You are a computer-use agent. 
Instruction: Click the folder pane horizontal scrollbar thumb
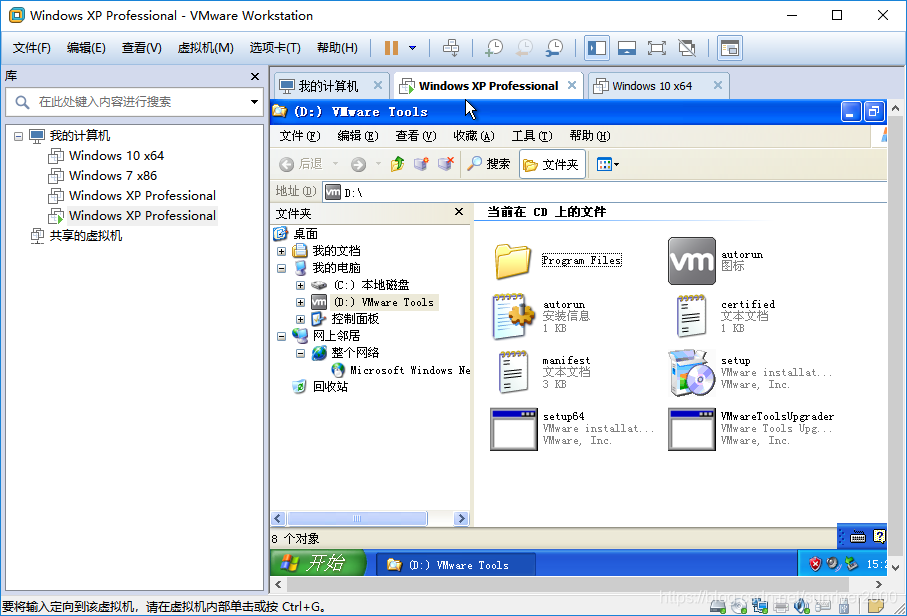coord(357,518)
